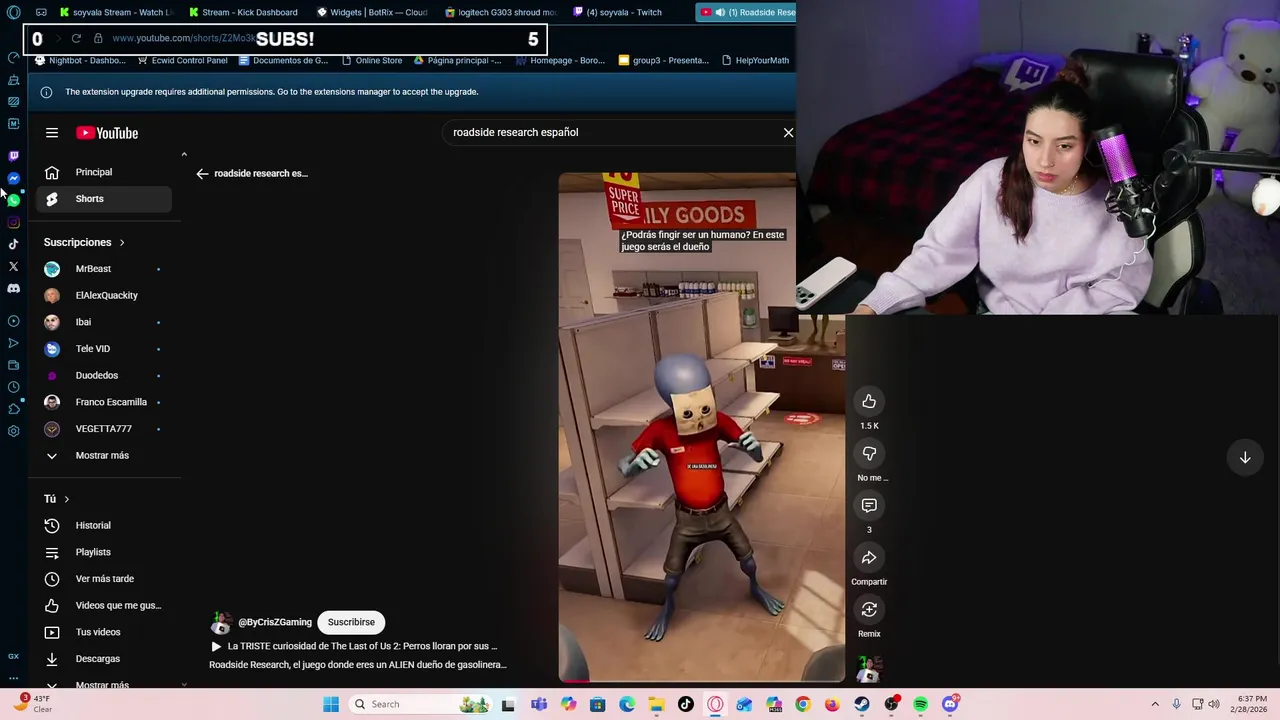The image size is (1280, 720).
Task: Open the Nightbot Dashboard bookmark
Action: (x=80, y=60)
